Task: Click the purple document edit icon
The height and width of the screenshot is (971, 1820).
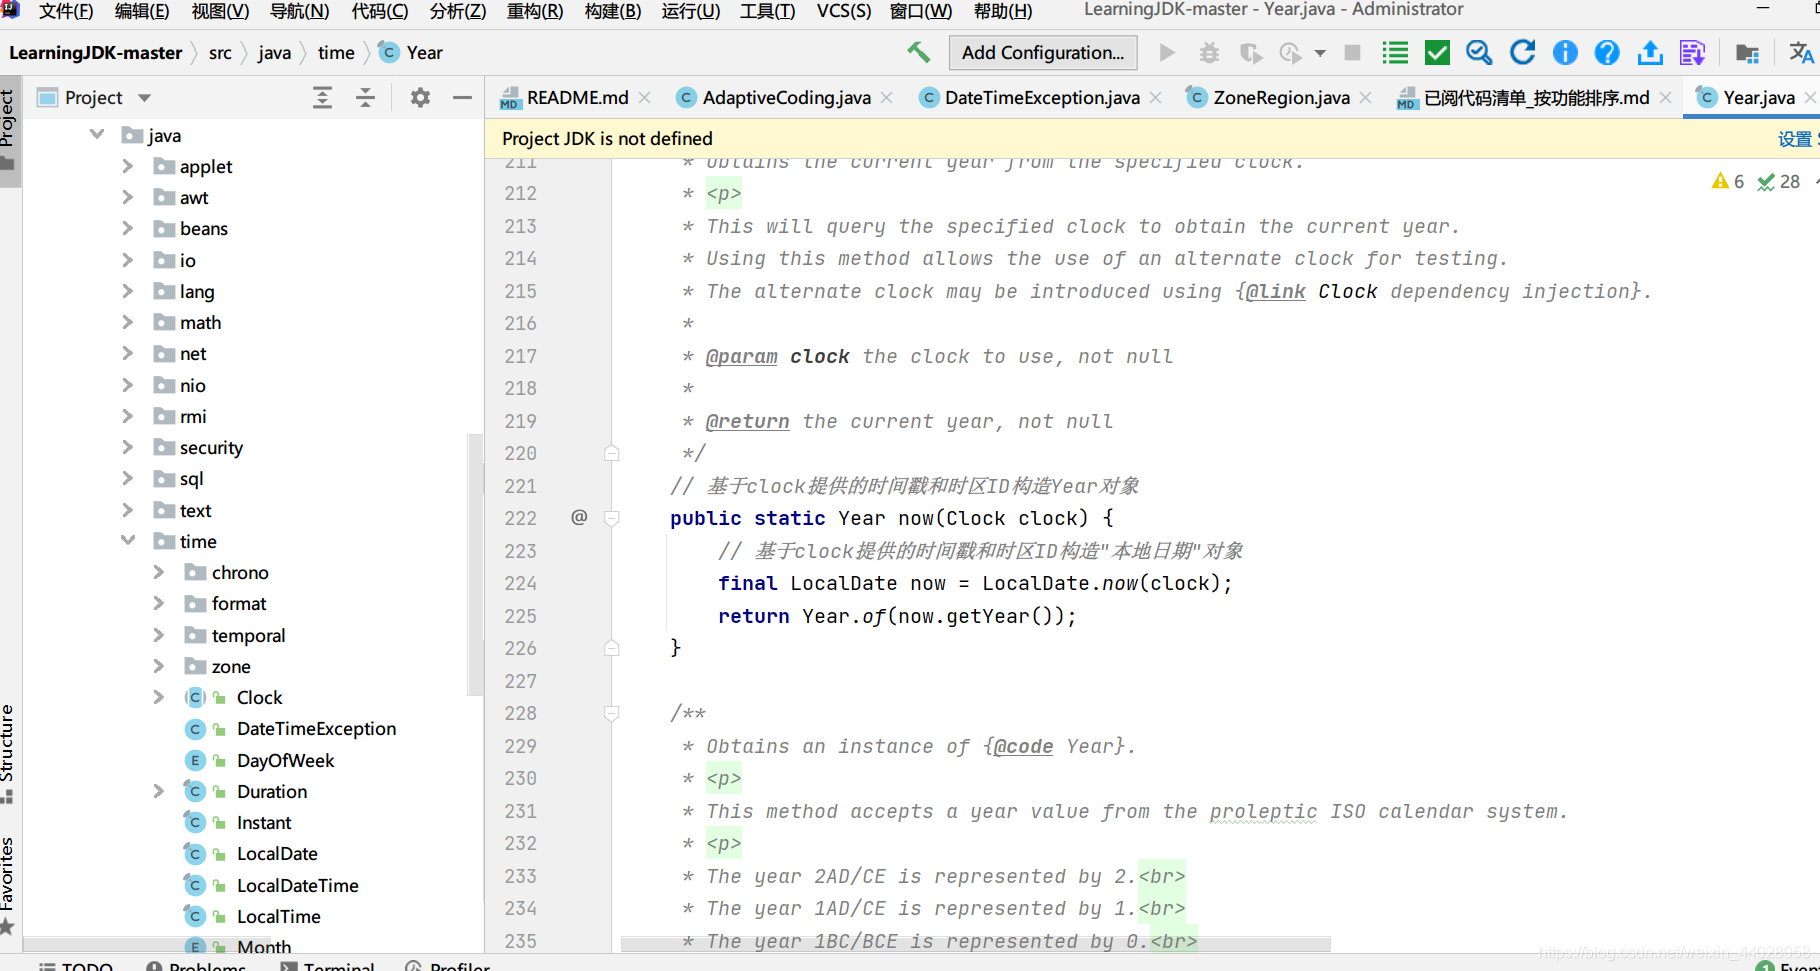Action: pos(1692,52)
